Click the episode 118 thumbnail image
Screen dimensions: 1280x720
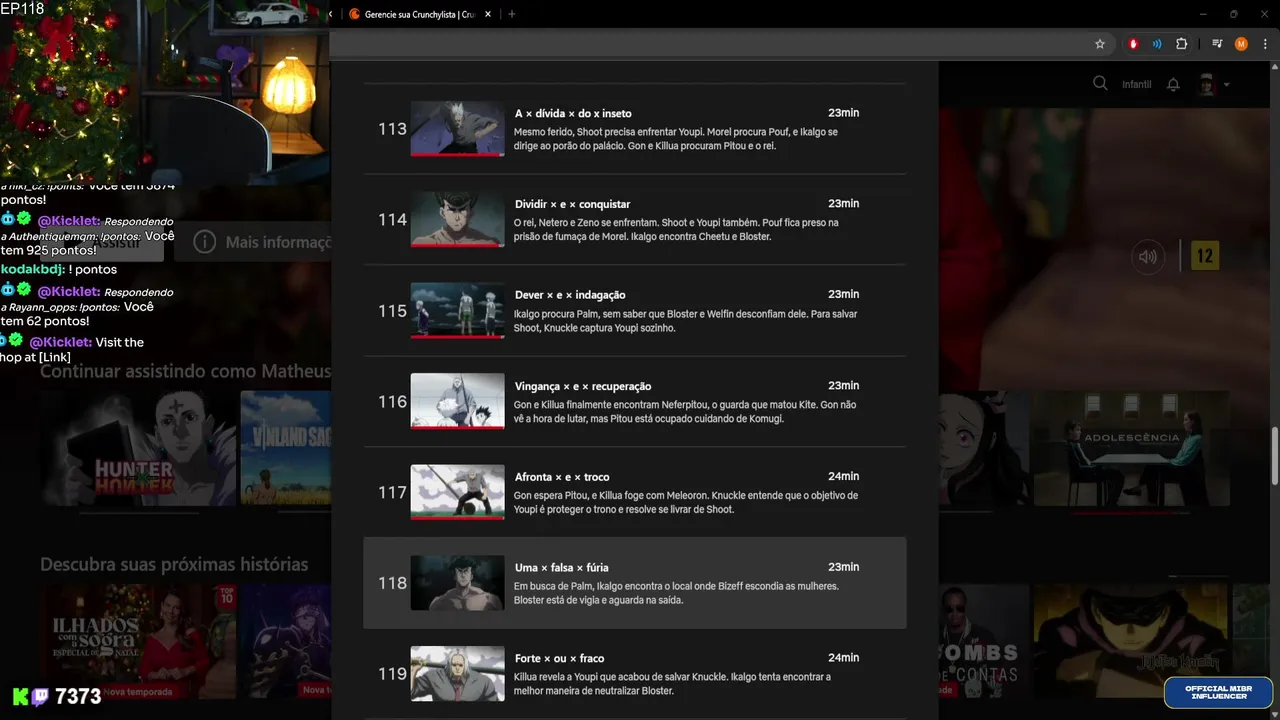click(457, 583)
